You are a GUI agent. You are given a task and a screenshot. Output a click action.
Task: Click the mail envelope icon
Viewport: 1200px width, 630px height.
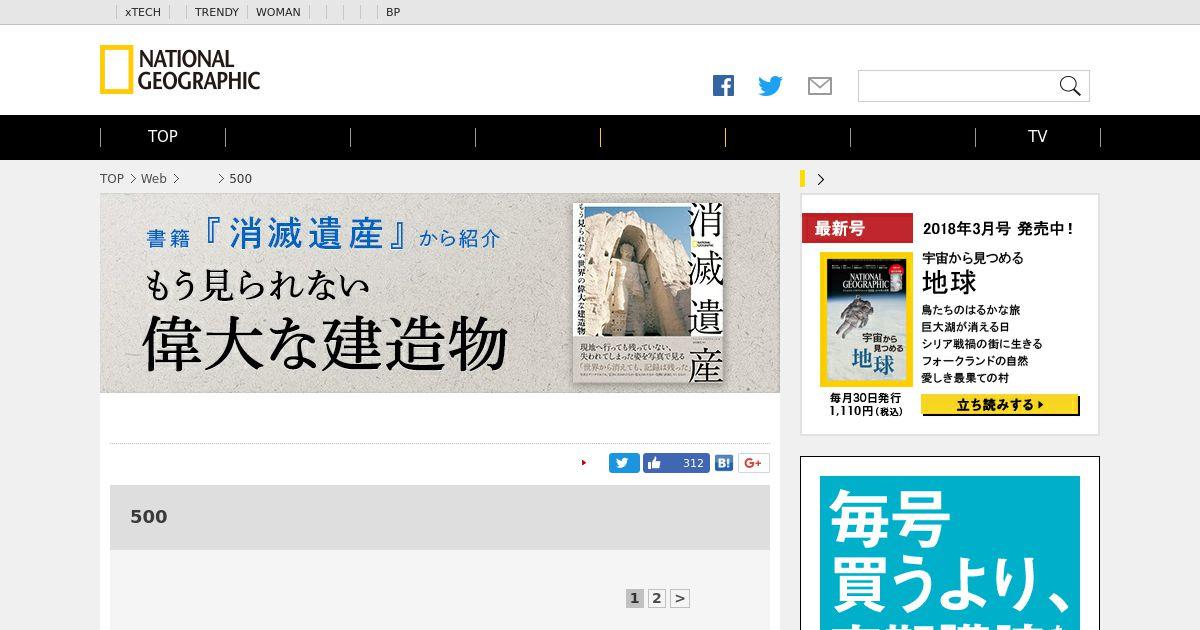pyautogui.click(x=820, y=86)
